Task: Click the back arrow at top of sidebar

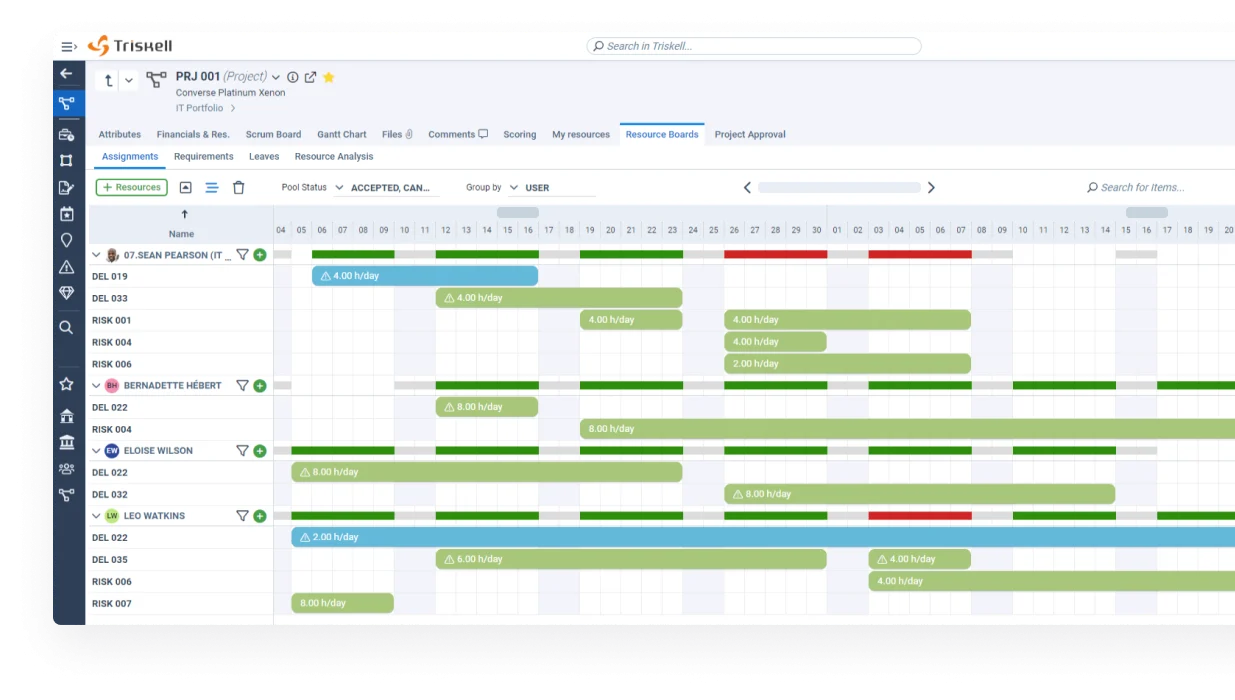Action: pyautogui.click(x=66, y=73)
